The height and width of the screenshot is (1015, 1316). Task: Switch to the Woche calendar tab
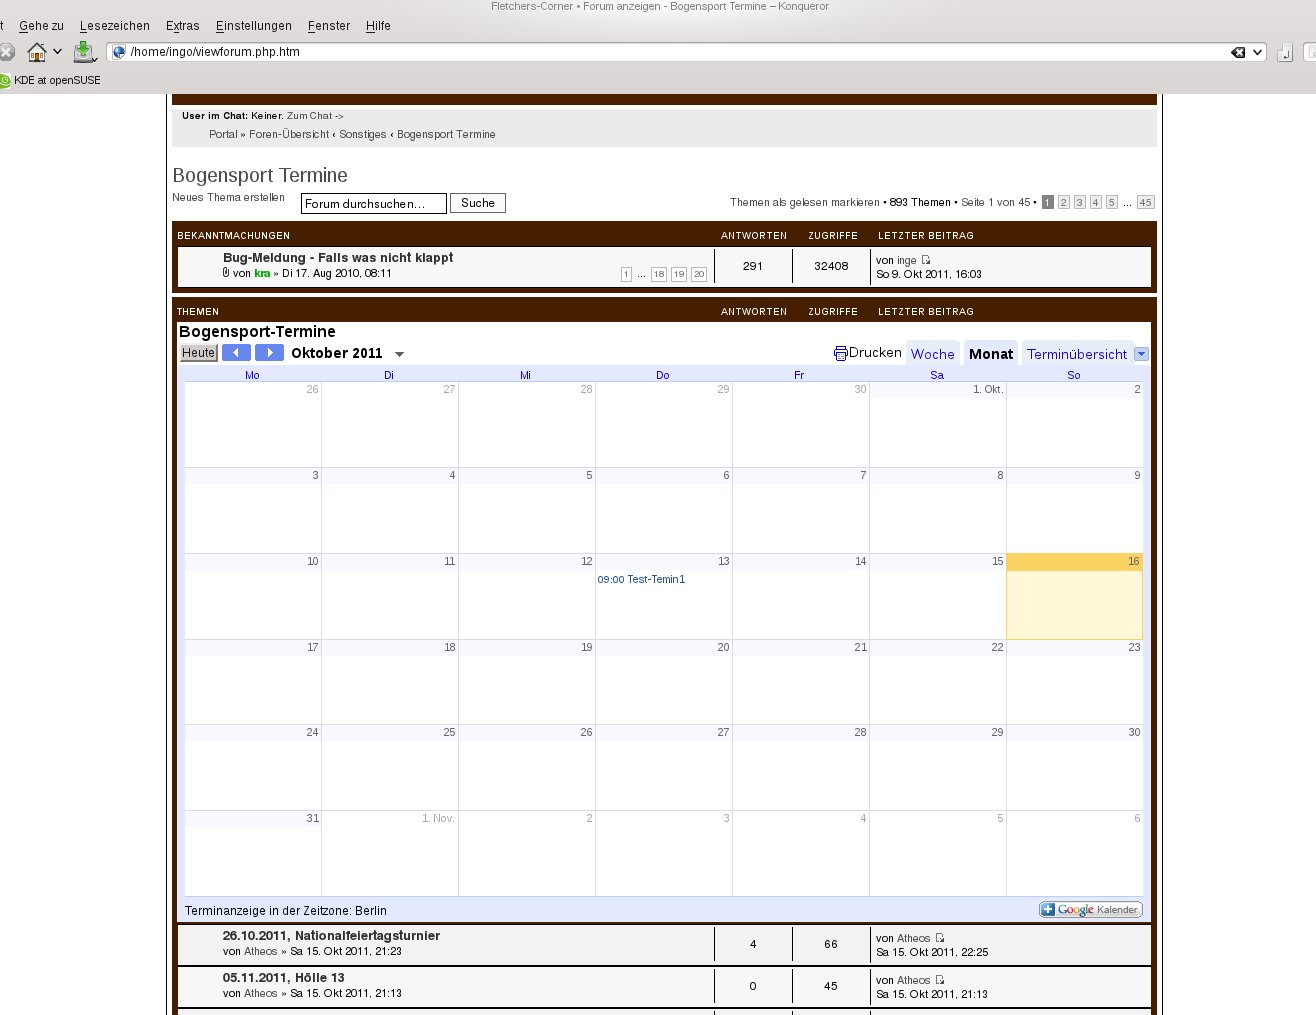[932, 354]
